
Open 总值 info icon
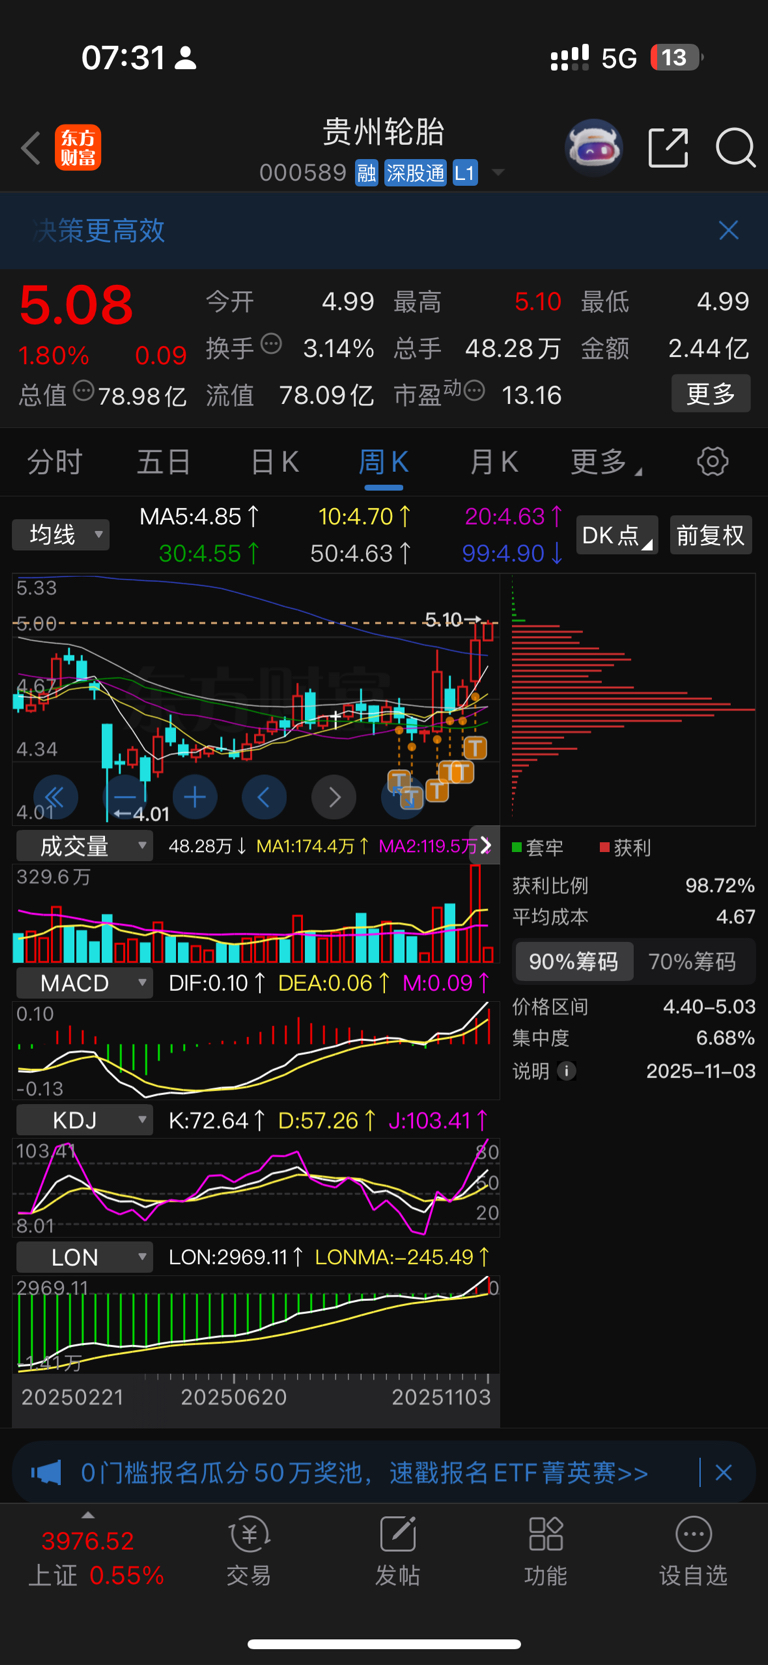[84, 392]
